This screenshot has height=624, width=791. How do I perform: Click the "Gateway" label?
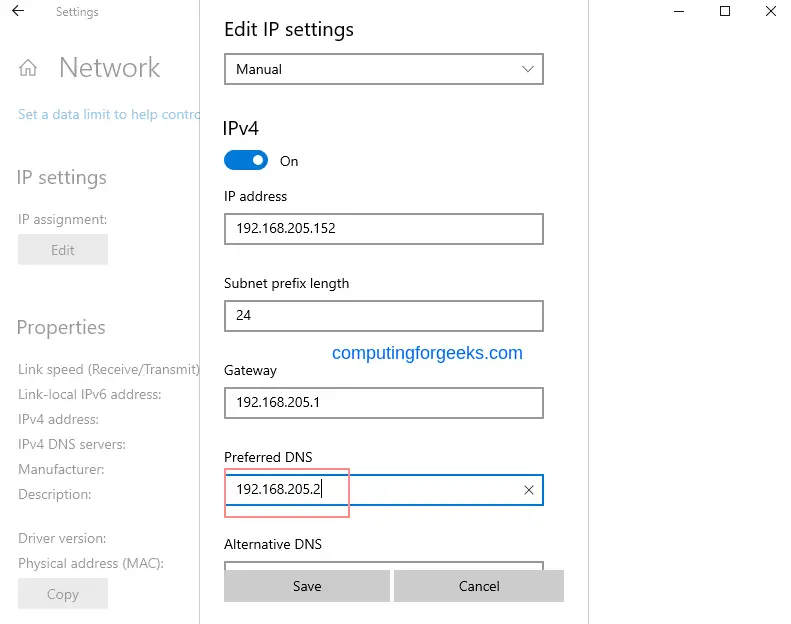pyautogui.click(x=250, y=371)
